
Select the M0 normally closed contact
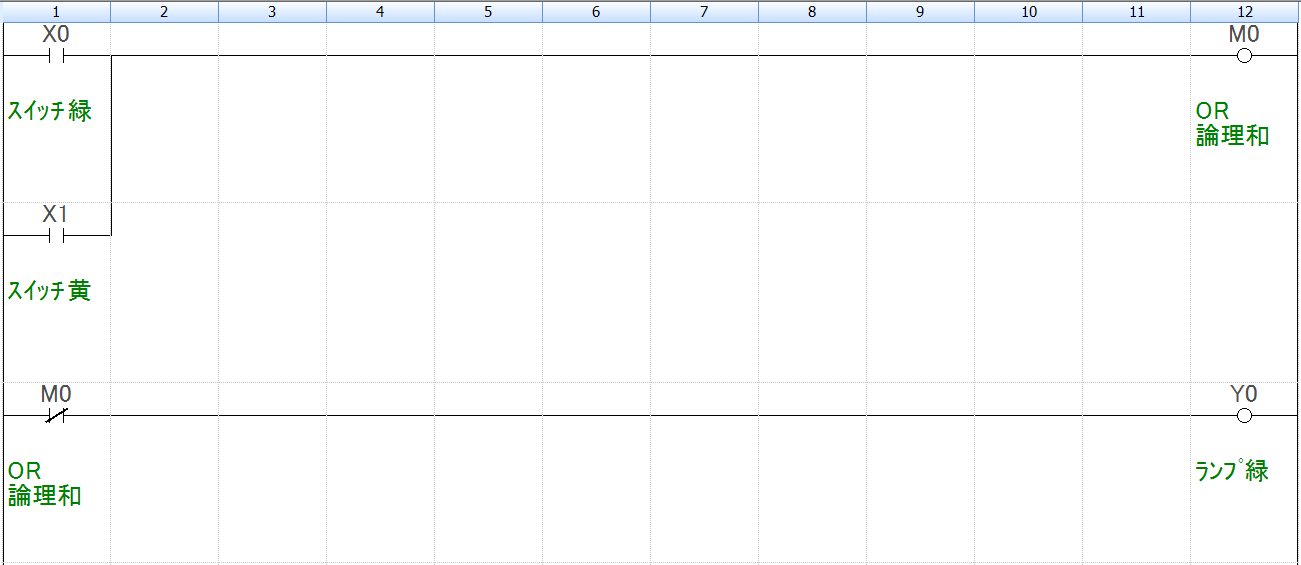click(56, 416)
